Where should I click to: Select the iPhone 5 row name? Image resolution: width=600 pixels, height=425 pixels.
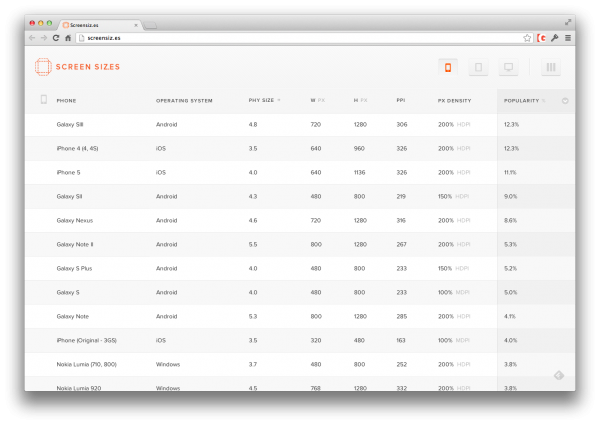click(68, 173)
